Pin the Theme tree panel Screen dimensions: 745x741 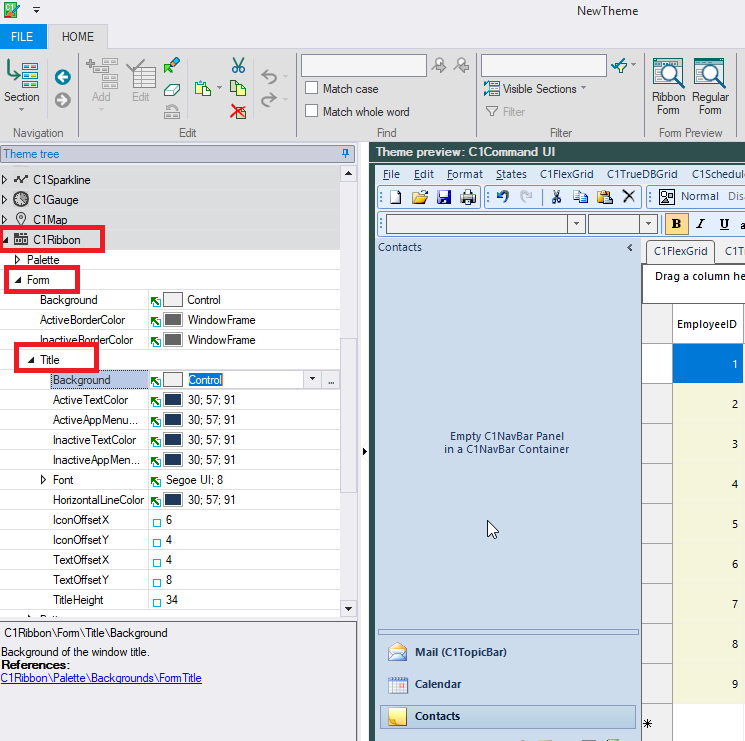(x=345, y=153)
